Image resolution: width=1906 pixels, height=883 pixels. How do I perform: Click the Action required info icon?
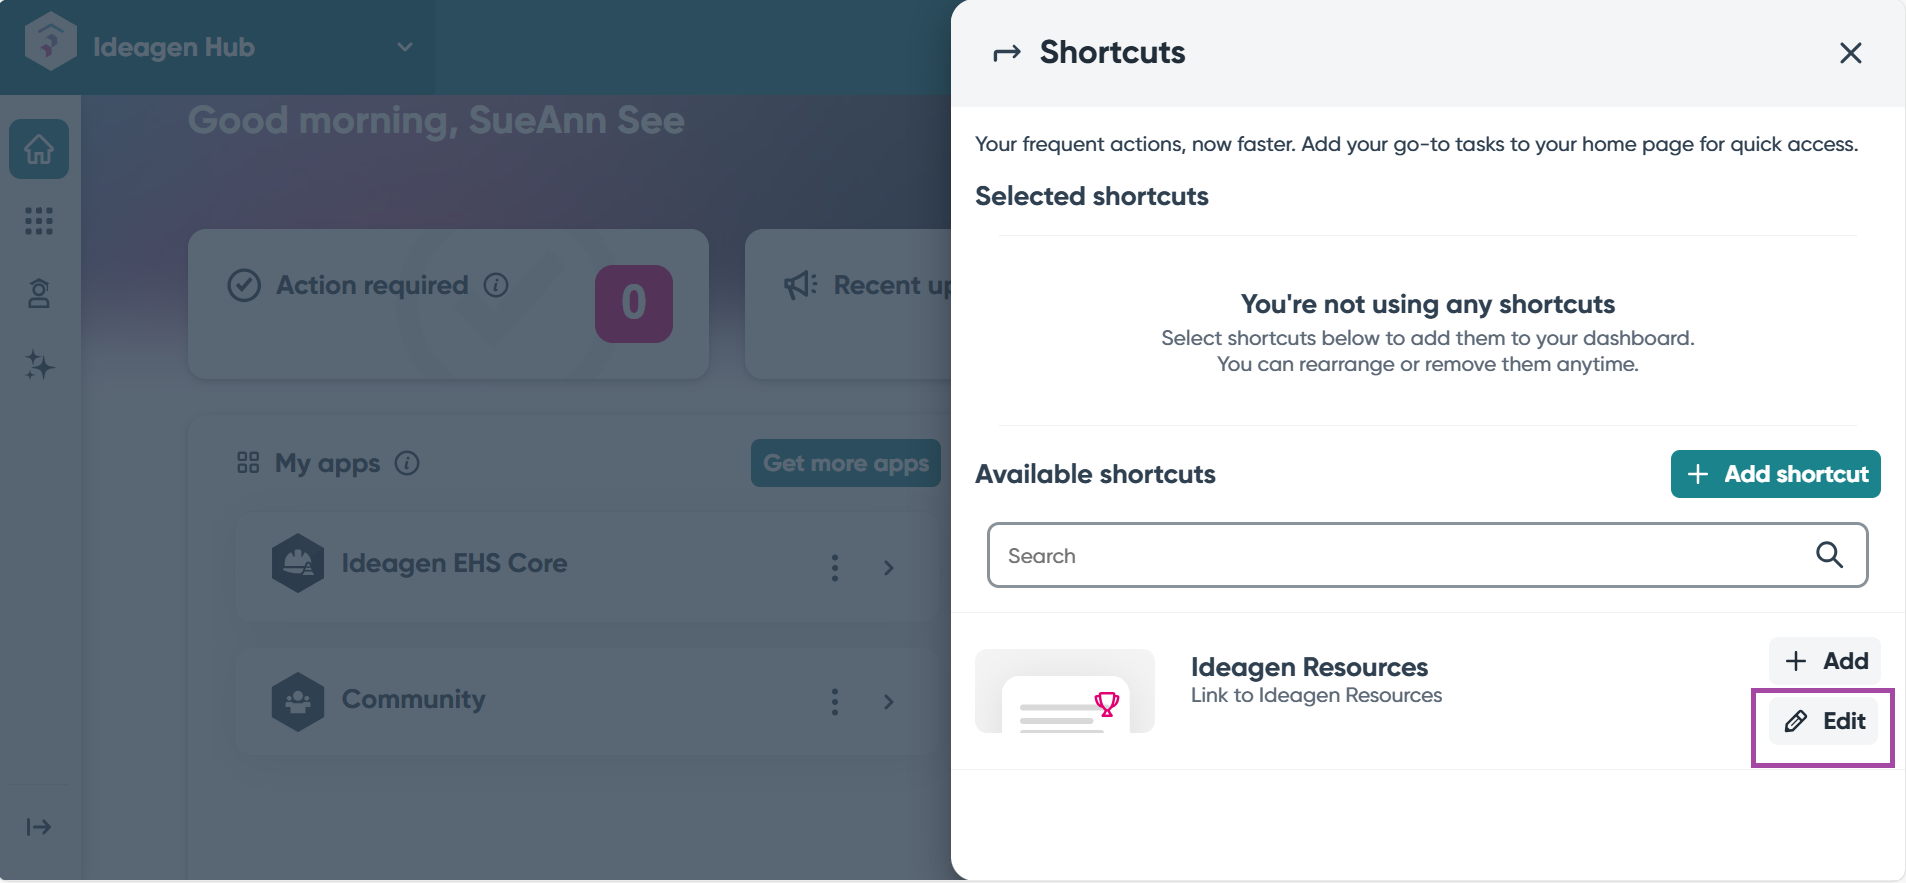pyautogui.click(x=496, y=285)
